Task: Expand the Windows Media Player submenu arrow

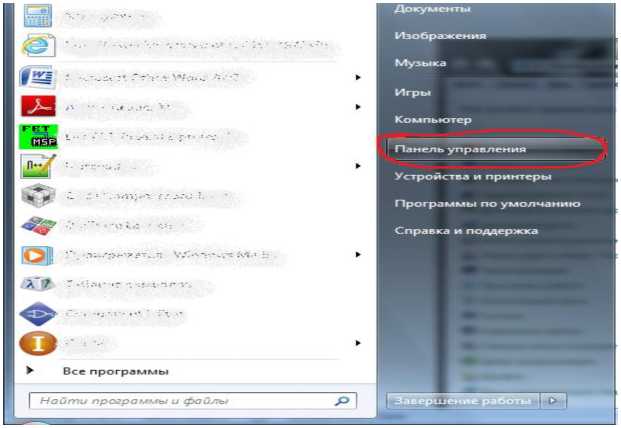Action: pyautogui.click(x=358, y=255)
